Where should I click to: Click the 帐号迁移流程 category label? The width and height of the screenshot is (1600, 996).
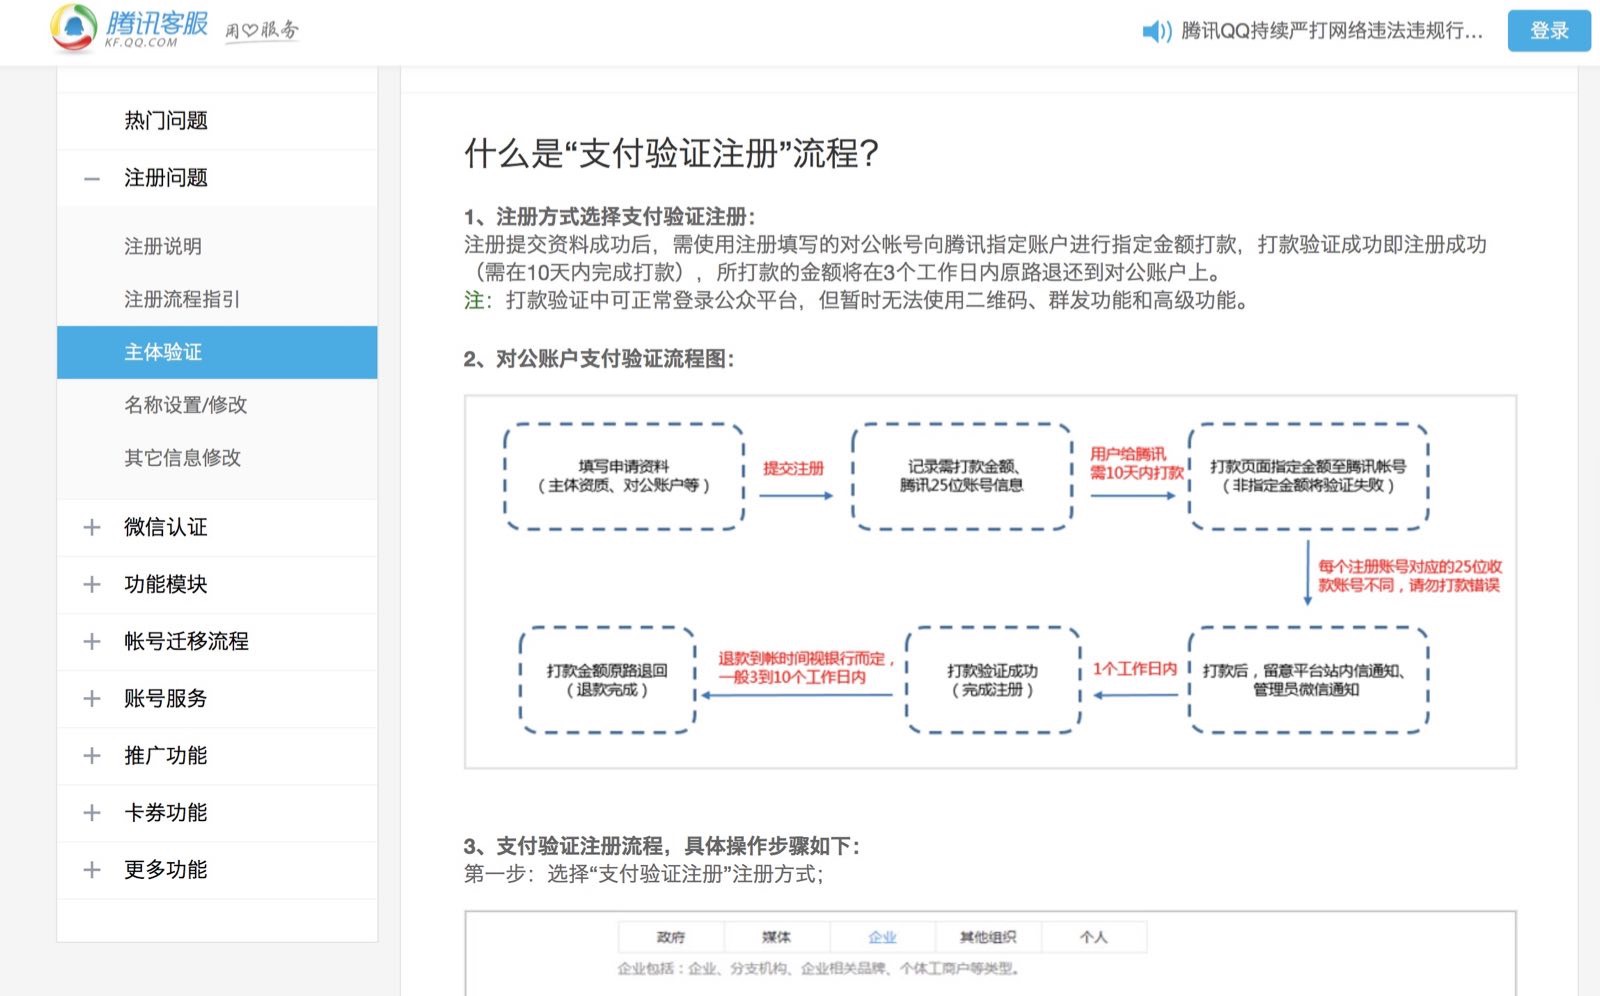click(186, 641)
